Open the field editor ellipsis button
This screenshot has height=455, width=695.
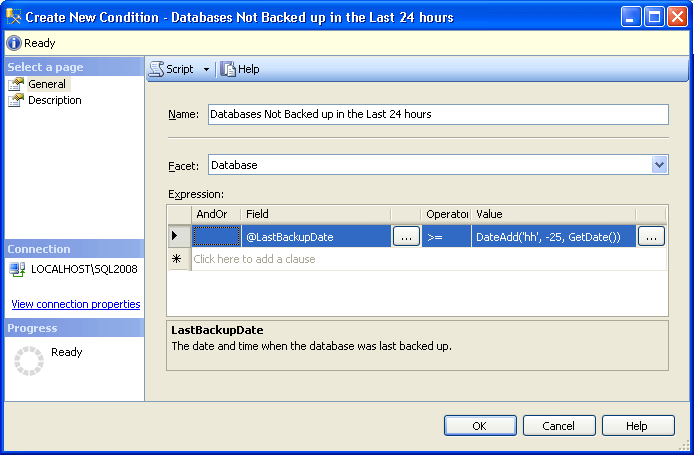[406, 237]
